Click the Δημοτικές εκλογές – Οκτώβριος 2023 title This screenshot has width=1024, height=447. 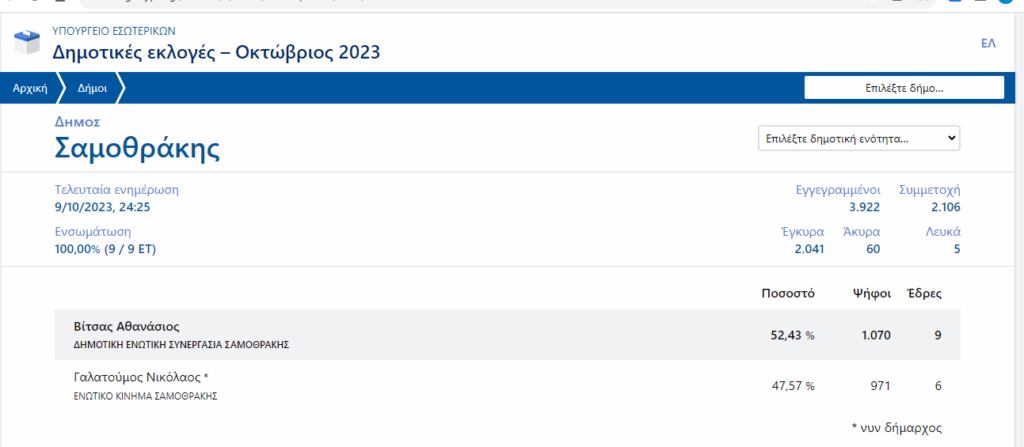tap(216, 52)
